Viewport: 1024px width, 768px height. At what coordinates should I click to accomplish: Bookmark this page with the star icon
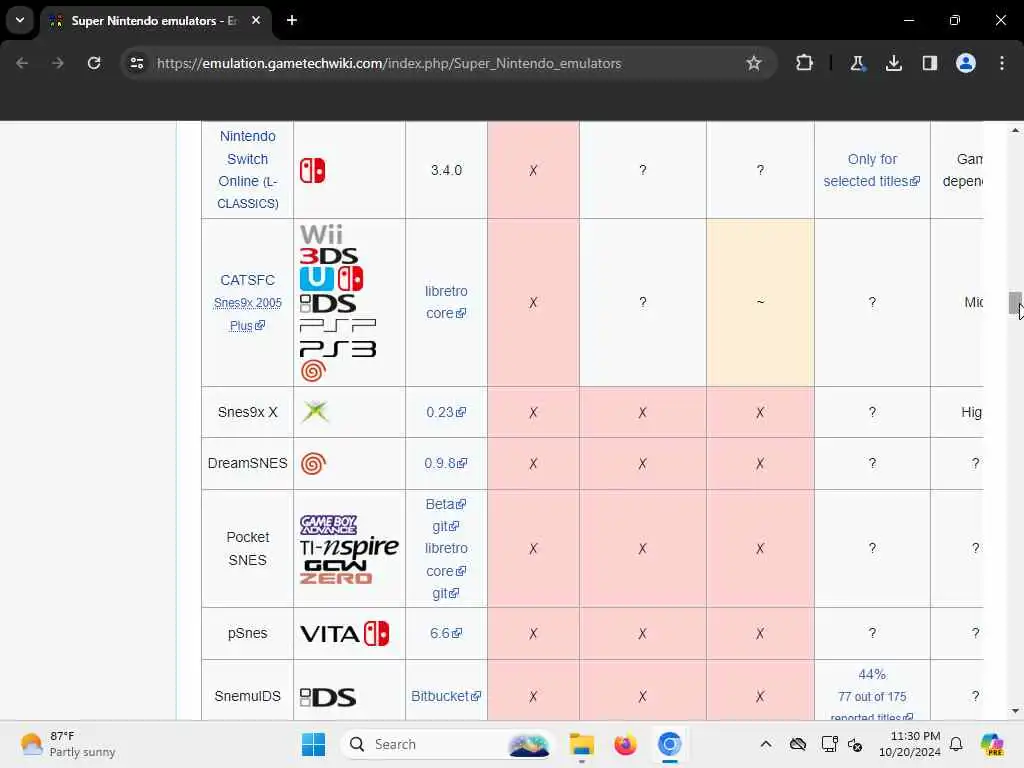pyautogui.click(x=754, y=63)
